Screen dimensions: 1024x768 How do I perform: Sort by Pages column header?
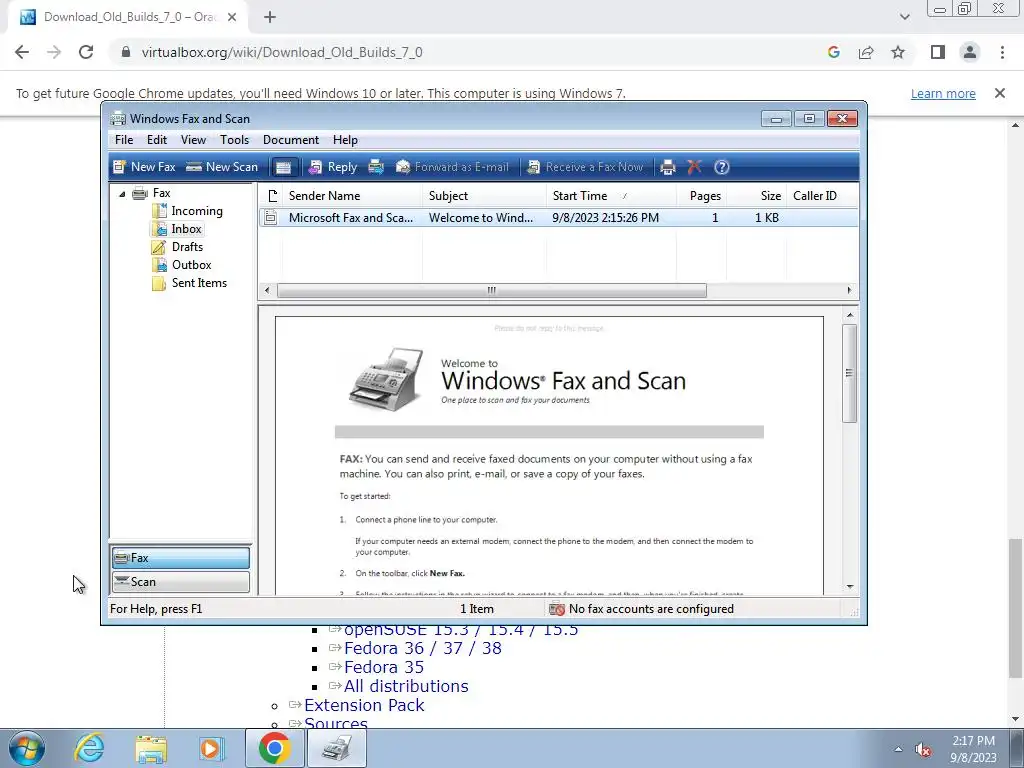tap(701, 196)
